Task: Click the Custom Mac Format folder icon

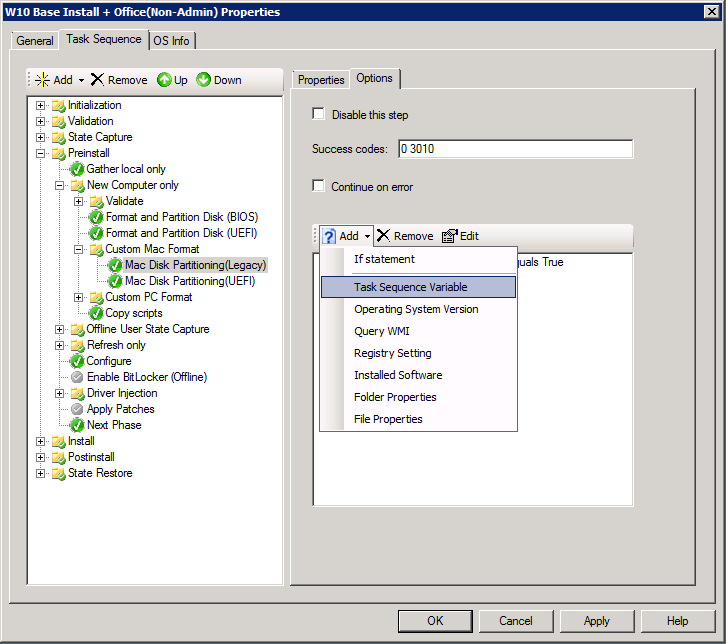Action: 96,250
